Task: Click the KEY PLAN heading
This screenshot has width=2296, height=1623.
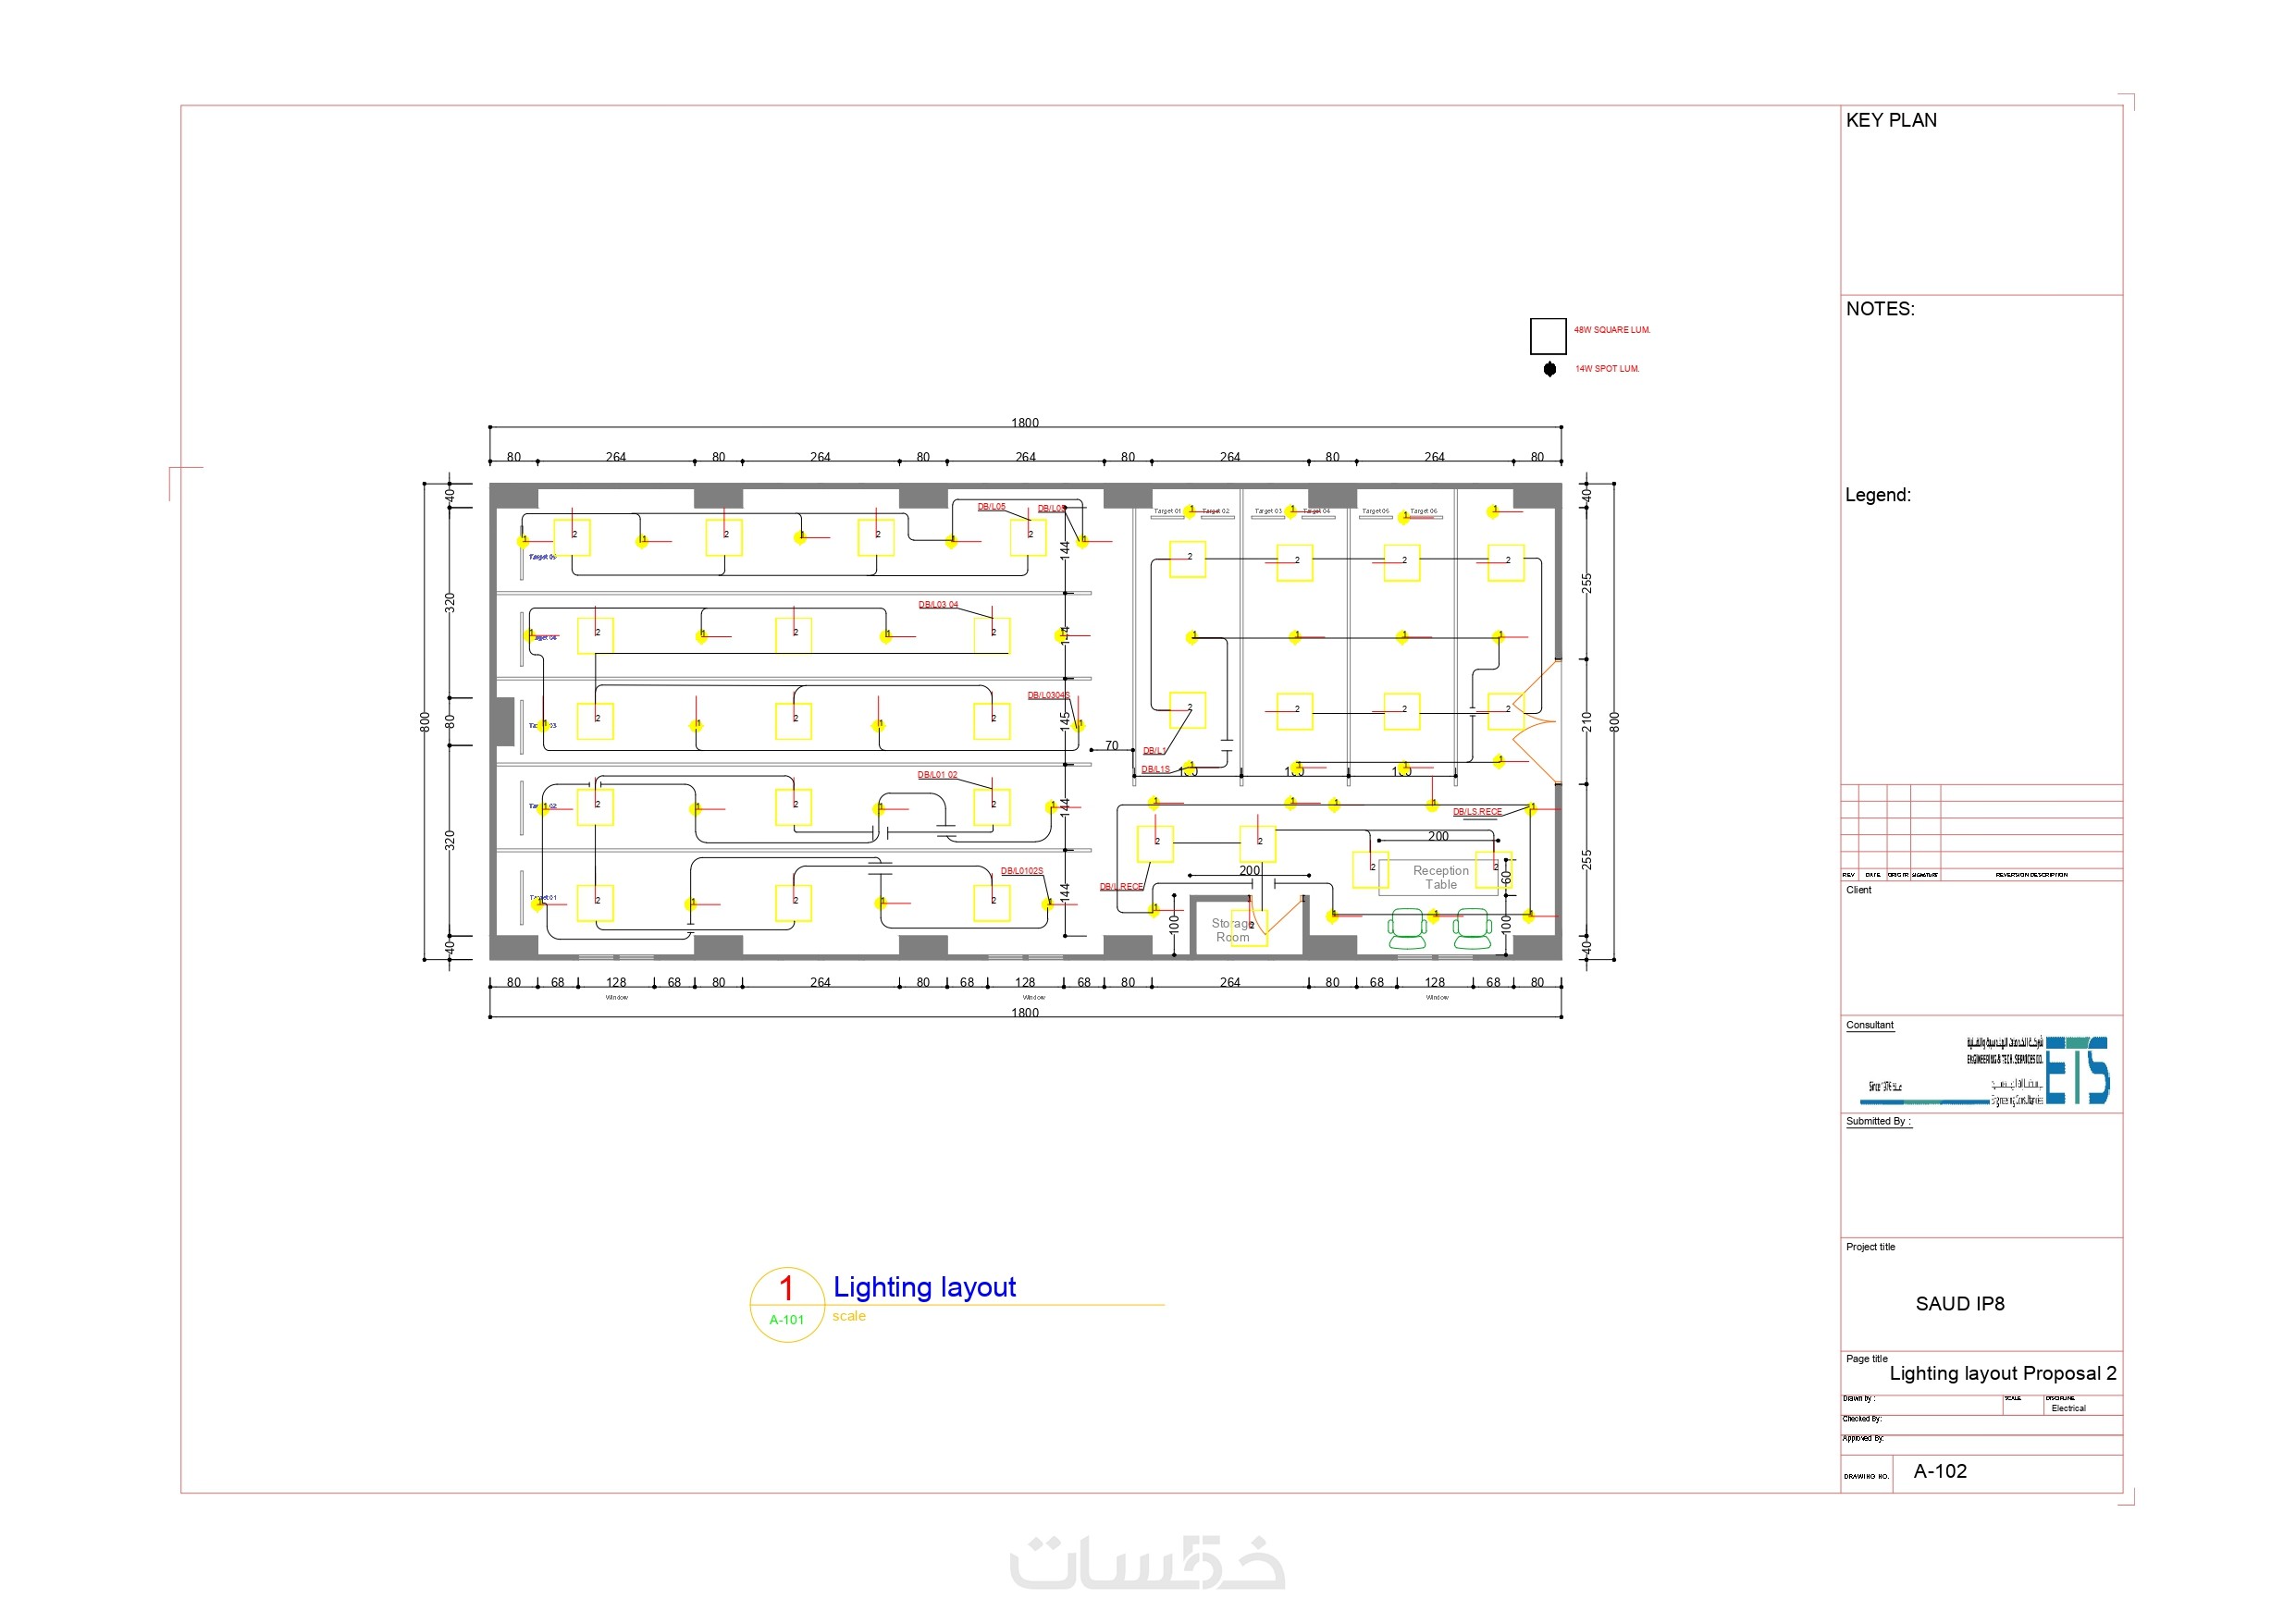Action: 1890,120
